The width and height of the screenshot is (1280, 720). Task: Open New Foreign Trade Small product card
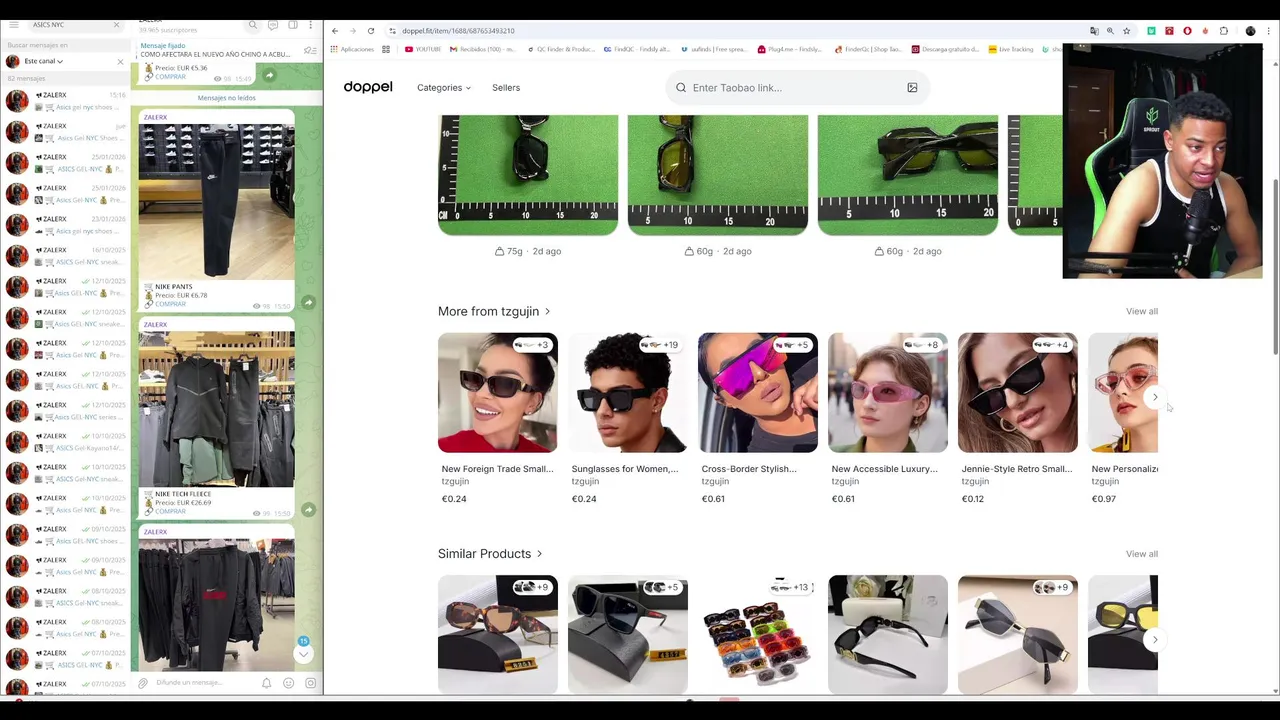pos(497,418)
